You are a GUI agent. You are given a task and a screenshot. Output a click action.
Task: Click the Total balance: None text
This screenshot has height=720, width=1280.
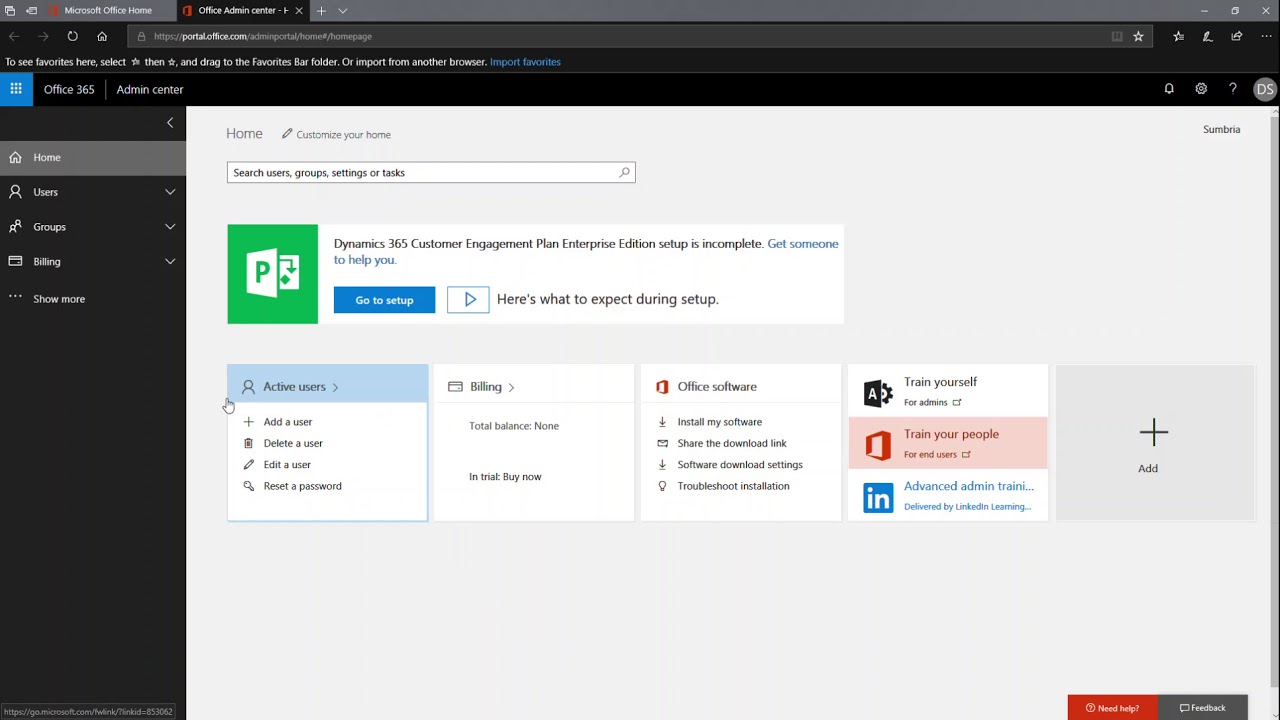(514, 426)
